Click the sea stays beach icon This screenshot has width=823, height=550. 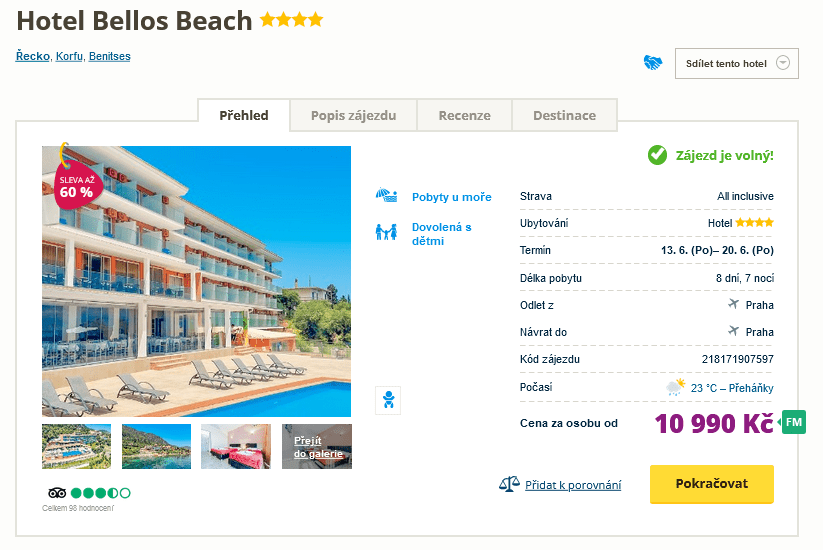(x=386, y=196)
